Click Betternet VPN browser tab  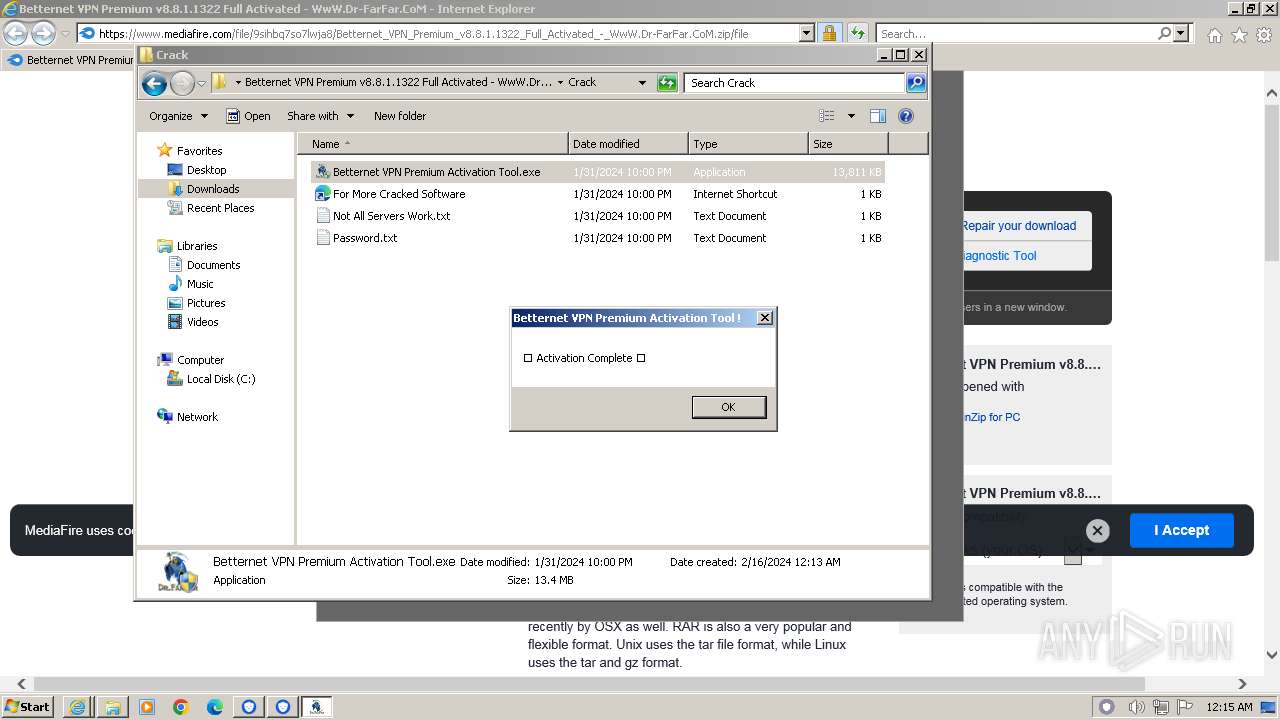click(70, 60)
